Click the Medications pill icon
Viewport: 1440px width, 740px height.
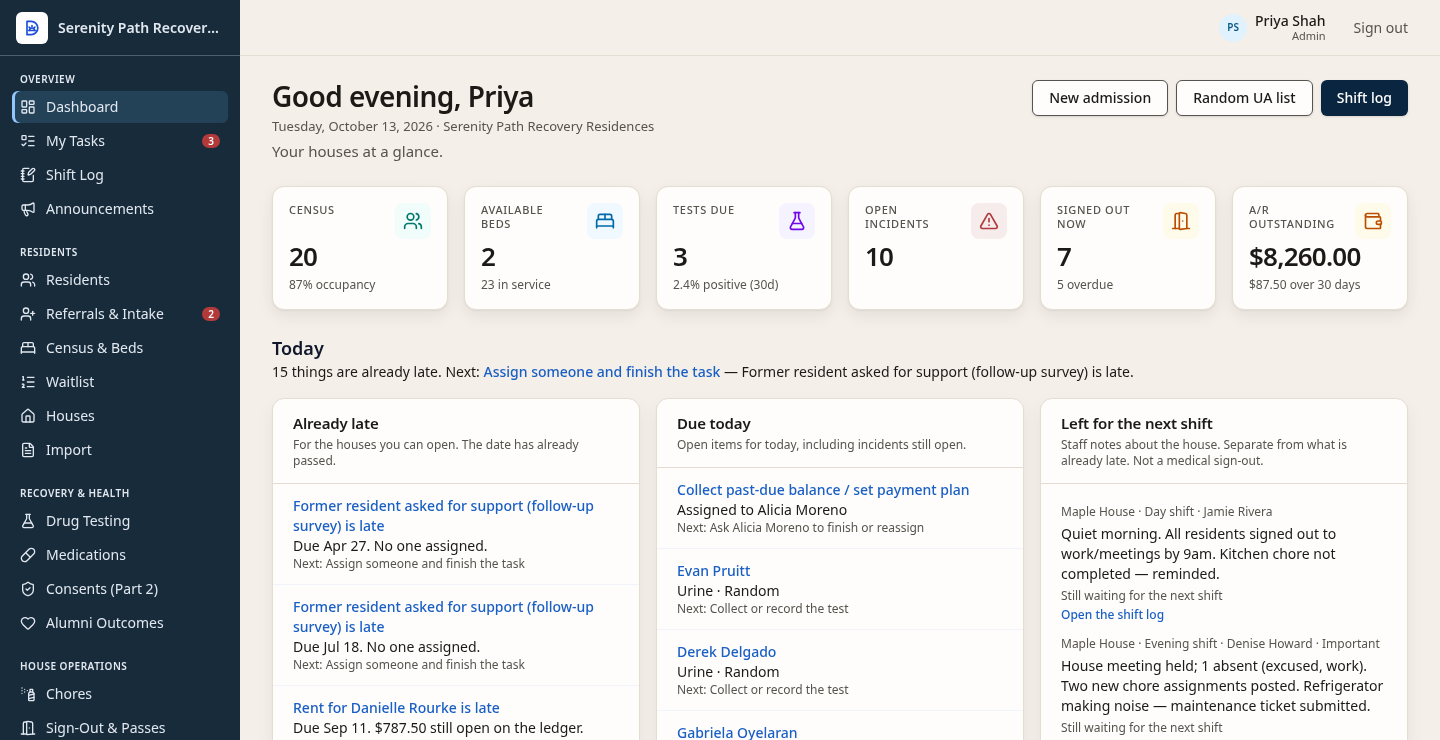click(x=28, y=555)
